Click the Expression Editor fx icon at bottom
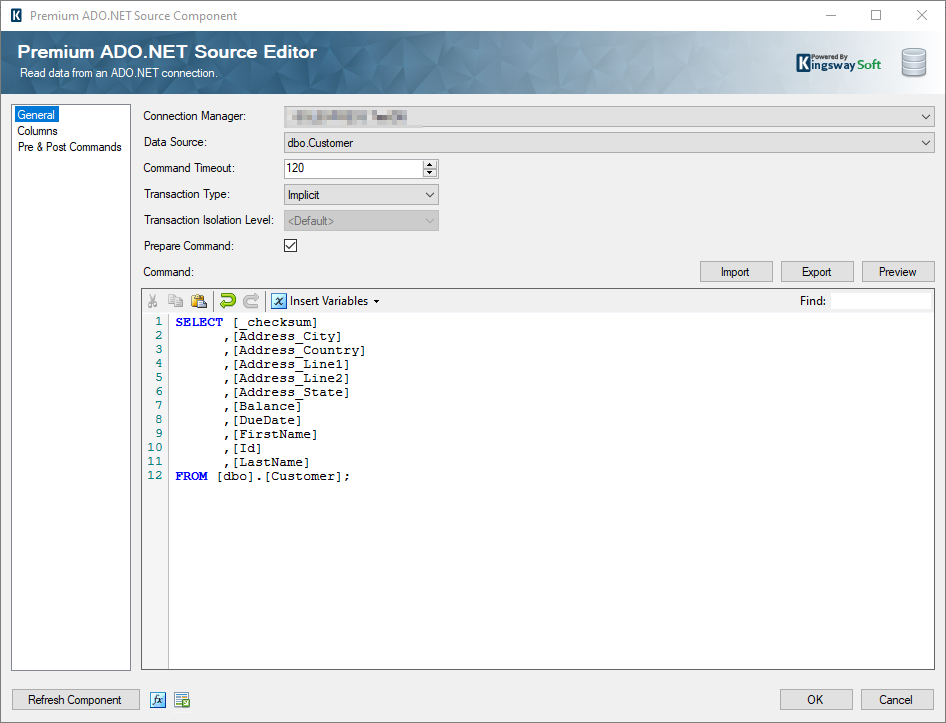The image size is (946, 723). 158,699
